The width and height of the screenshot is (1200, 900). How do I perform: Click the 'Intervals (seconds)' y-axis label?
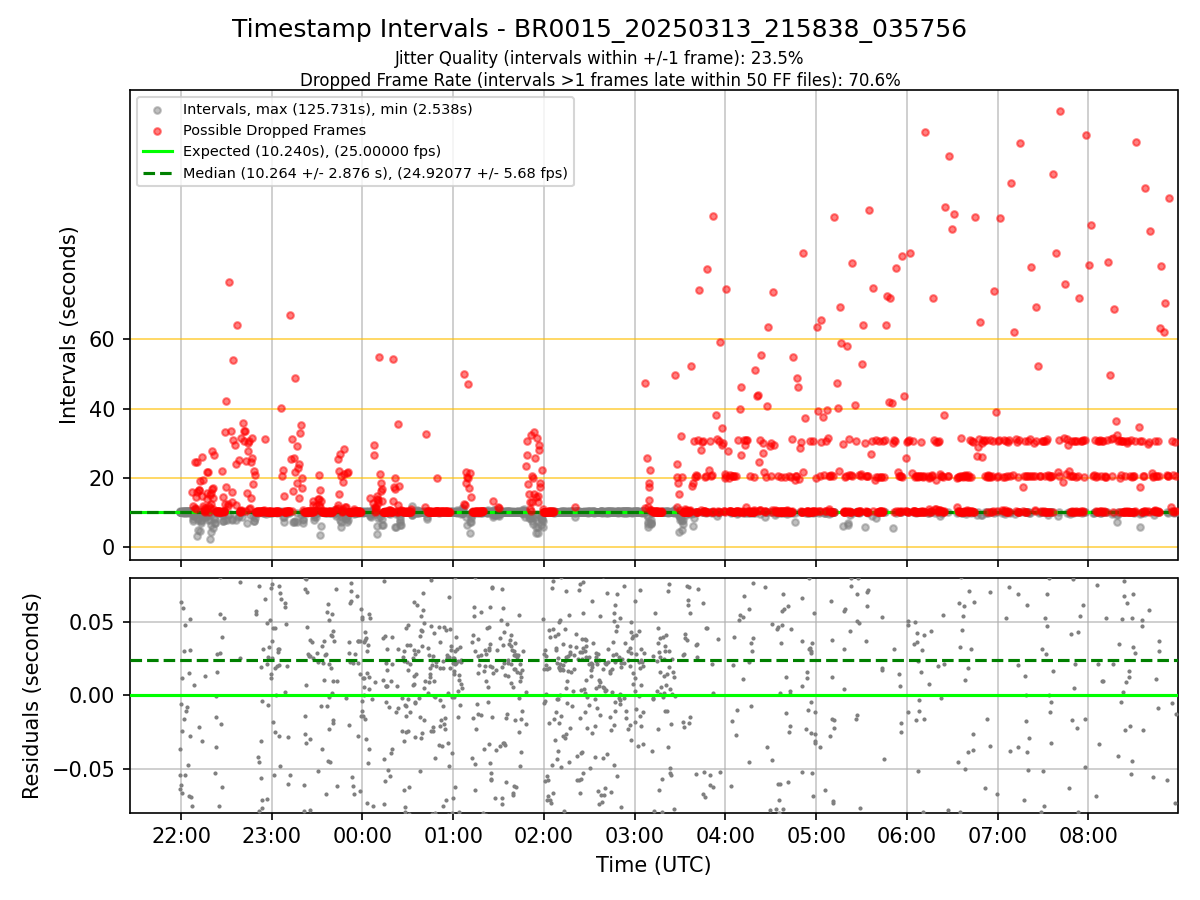pos(68,325)
